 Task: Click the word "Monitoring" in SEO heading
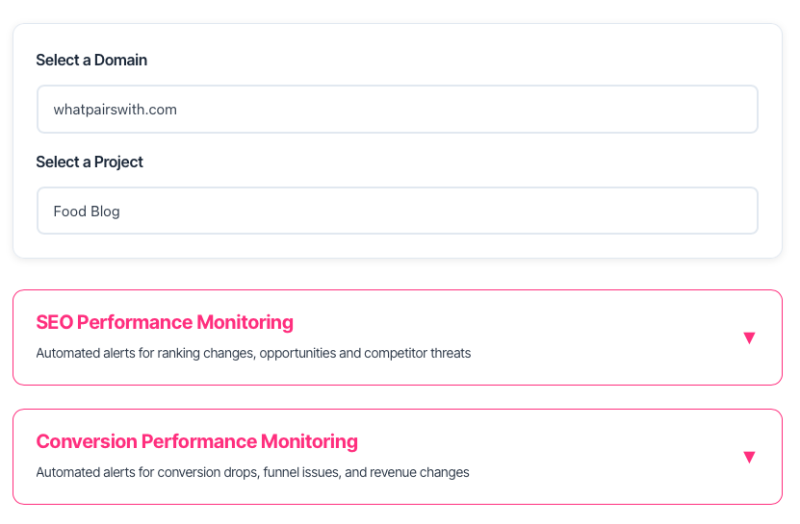click(245, 322)
